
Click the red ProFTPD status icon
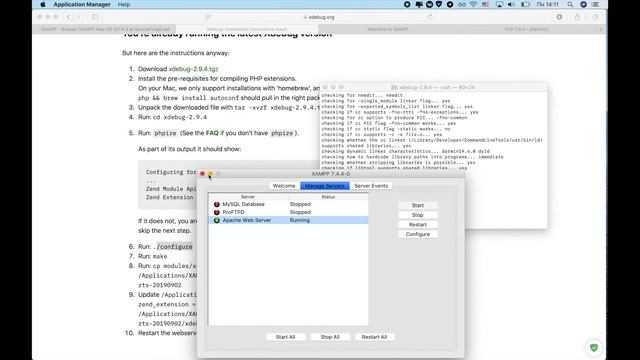217,212
